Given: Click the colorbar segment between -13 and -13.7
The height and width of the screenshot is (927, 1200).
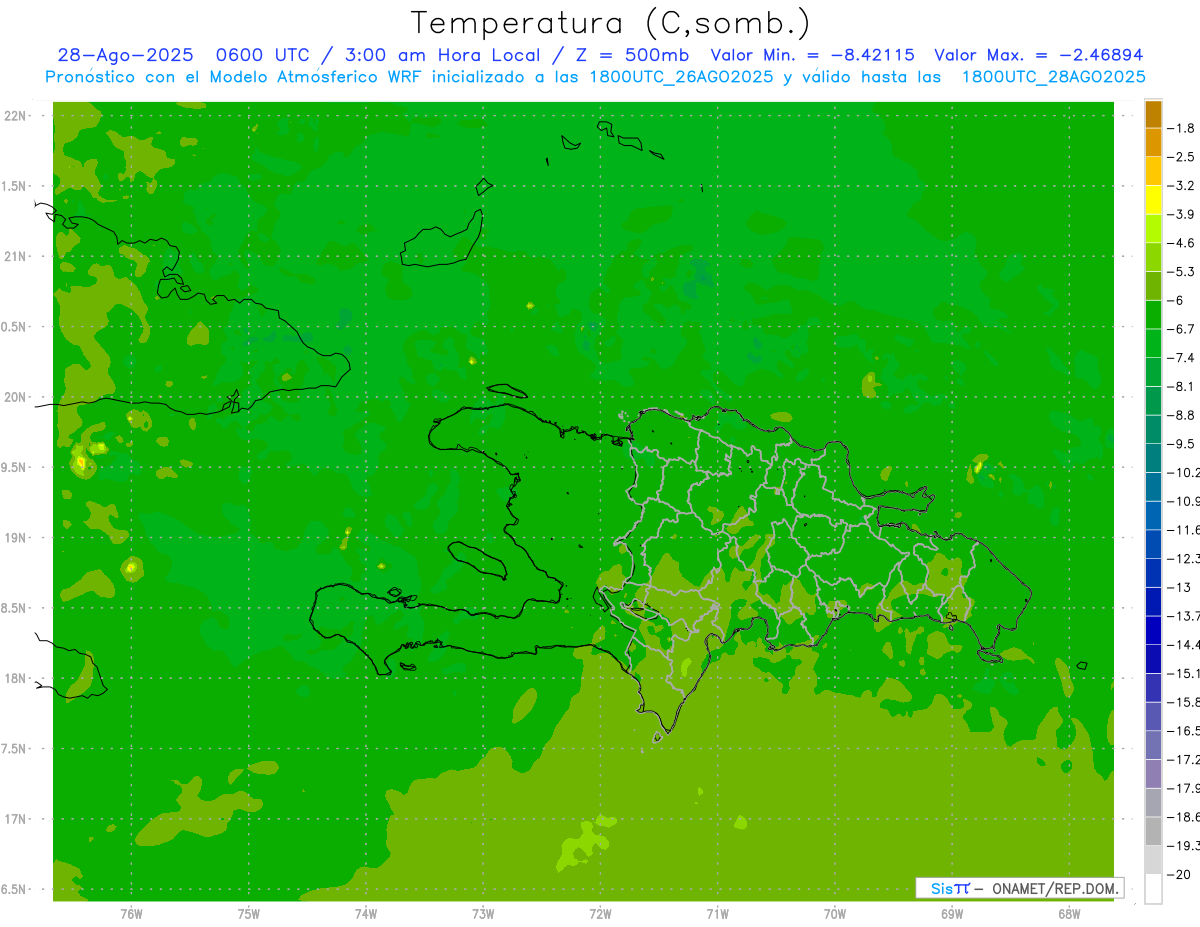Looking at the screenshot, I should 1153,601.
